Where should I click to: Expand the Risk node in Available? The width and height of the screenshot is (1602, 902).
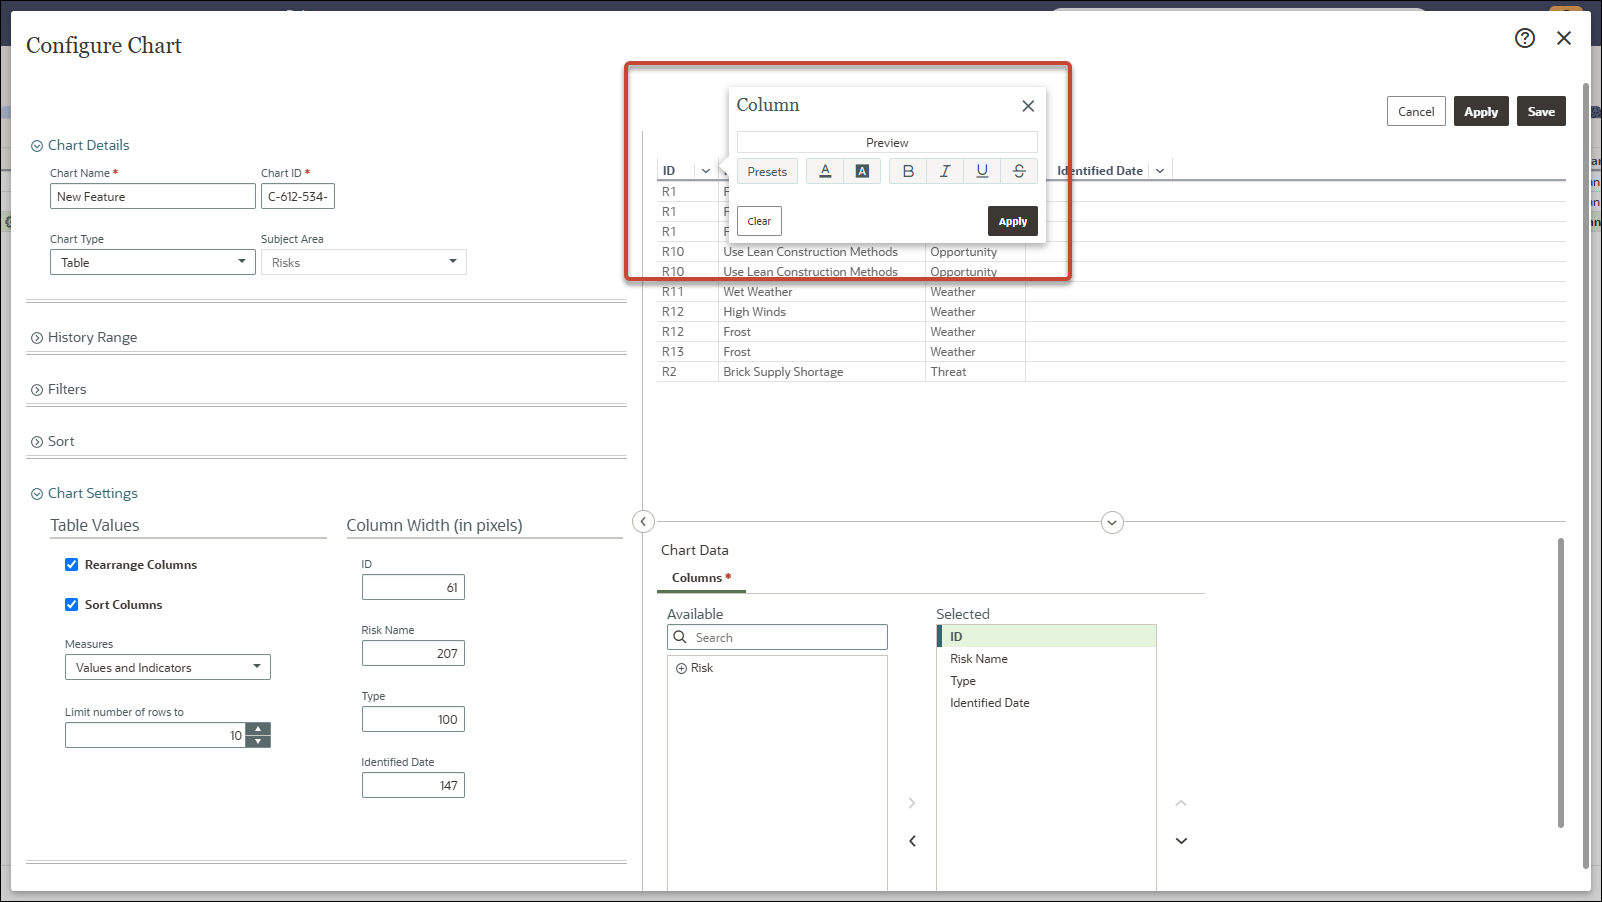681,668
